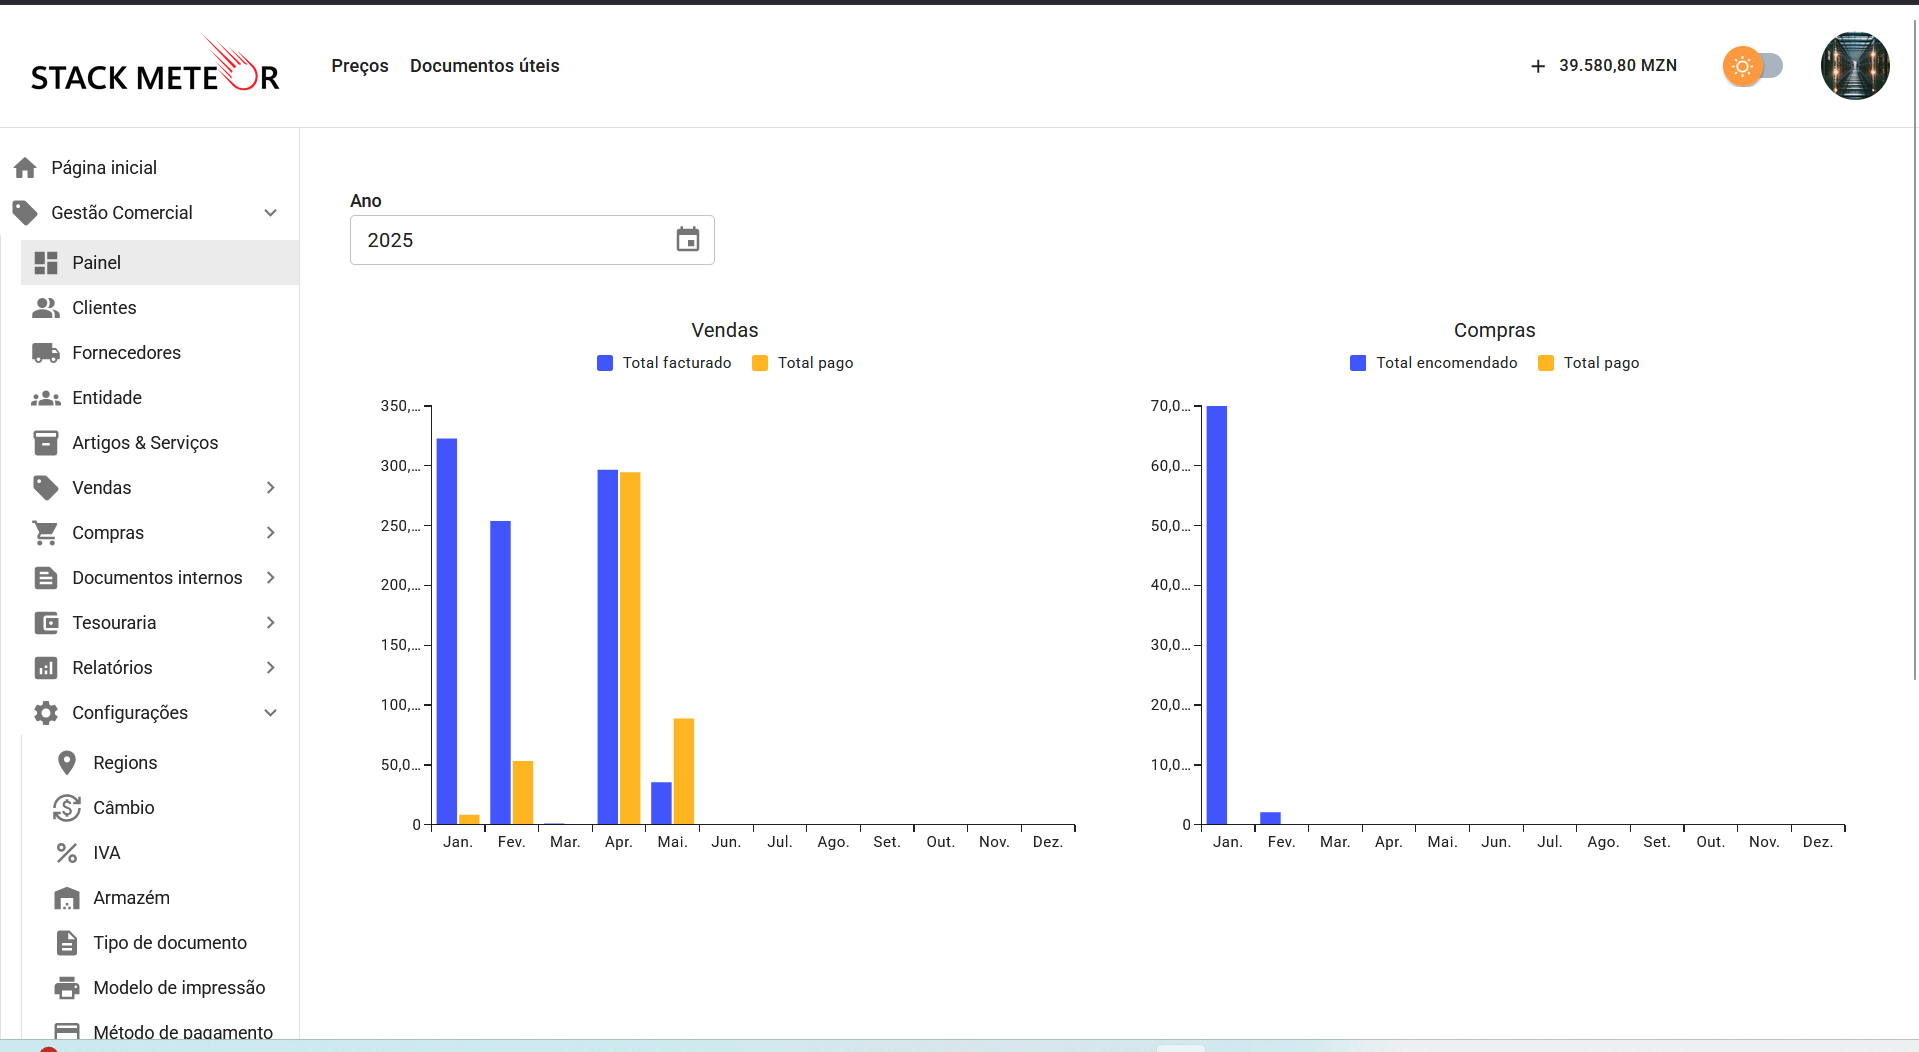
Task: Open the Documentos úteis menu item
Action: [485, 66]
